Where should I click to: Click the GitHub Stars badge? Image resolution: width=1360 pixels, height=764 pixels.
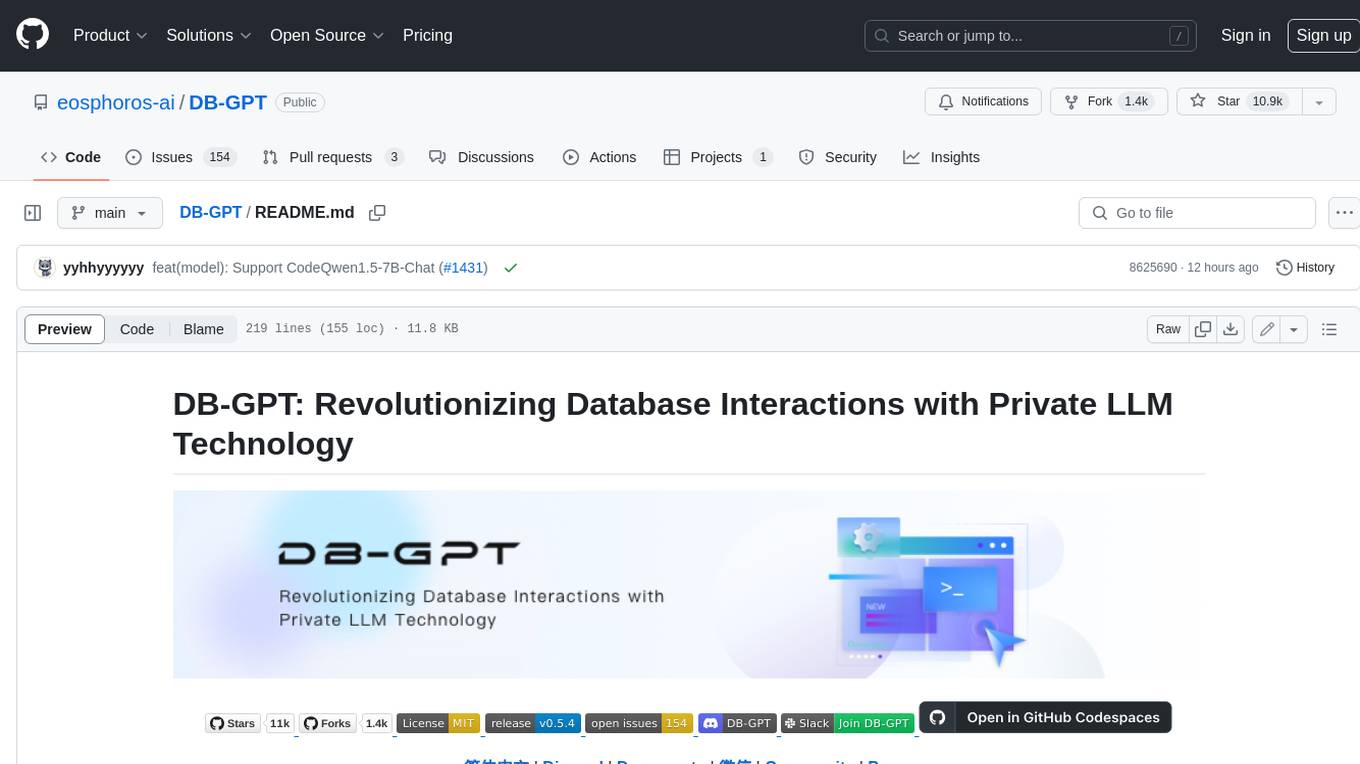[x=233, y=723]
